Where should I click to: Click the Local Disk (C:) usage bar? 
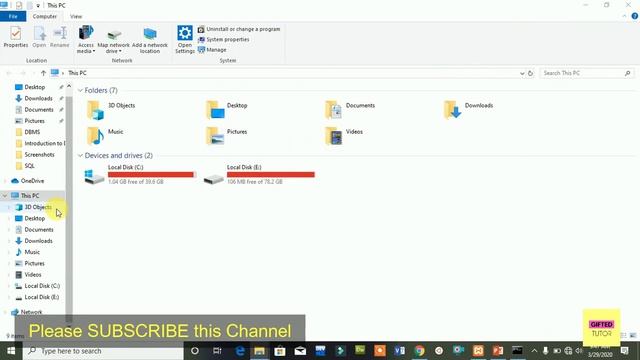pos(152,175)
